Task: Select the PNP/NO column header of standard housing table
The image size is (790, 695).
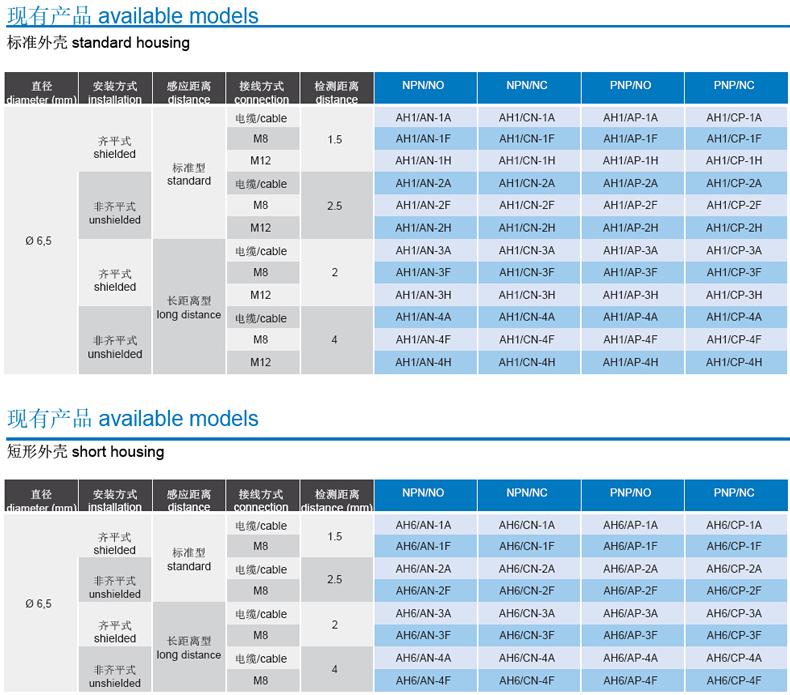Action: [x=630, y=86]
